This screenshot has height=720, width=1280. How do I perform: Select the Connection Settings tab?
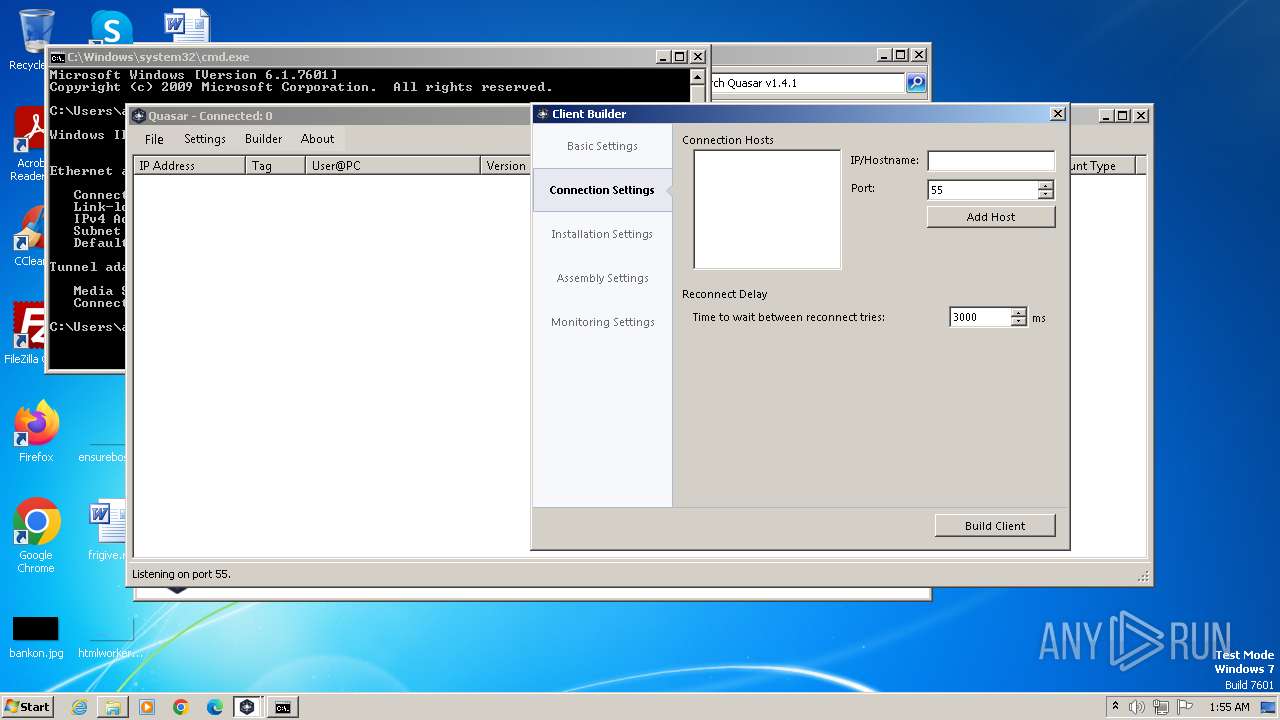coord(602,190)
